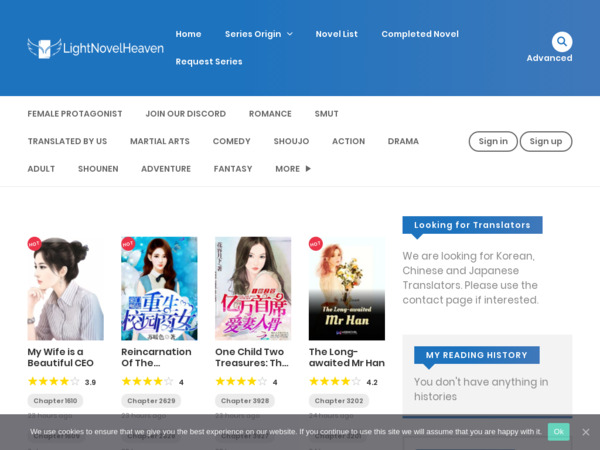Click star rating for Reincarnation Of The
The image size is (600, 450).
coord(147,382)
